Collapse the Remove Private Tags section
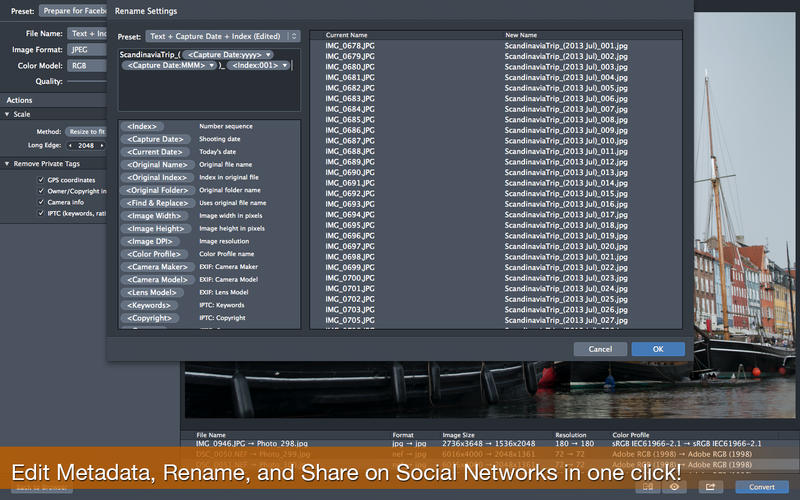Screen dimensions: 800x500 click(8, 163)
